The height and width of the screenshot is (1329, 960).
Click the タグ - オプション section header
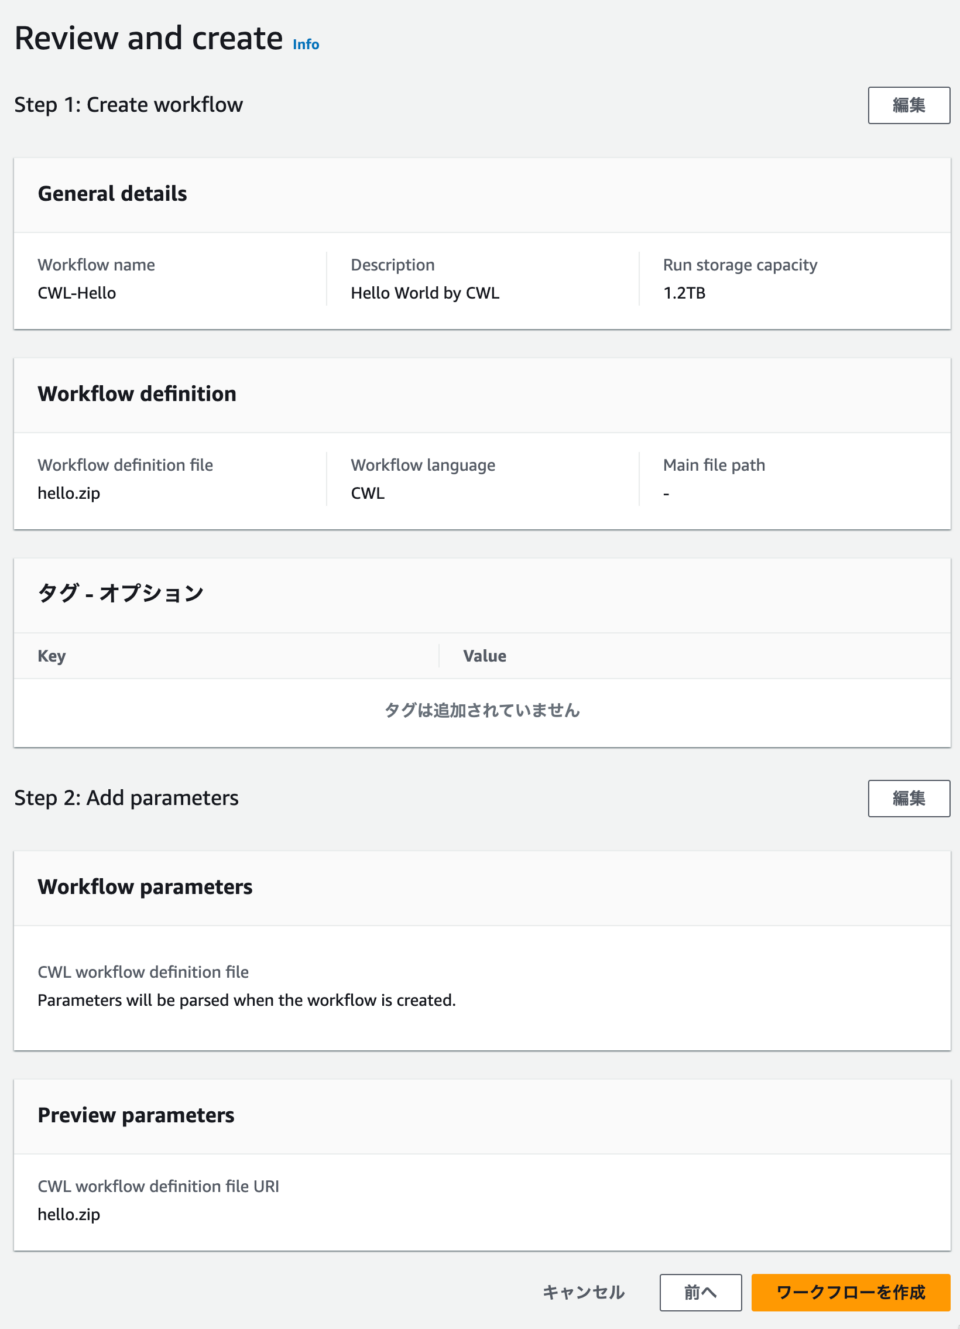(x=118, y=594)
